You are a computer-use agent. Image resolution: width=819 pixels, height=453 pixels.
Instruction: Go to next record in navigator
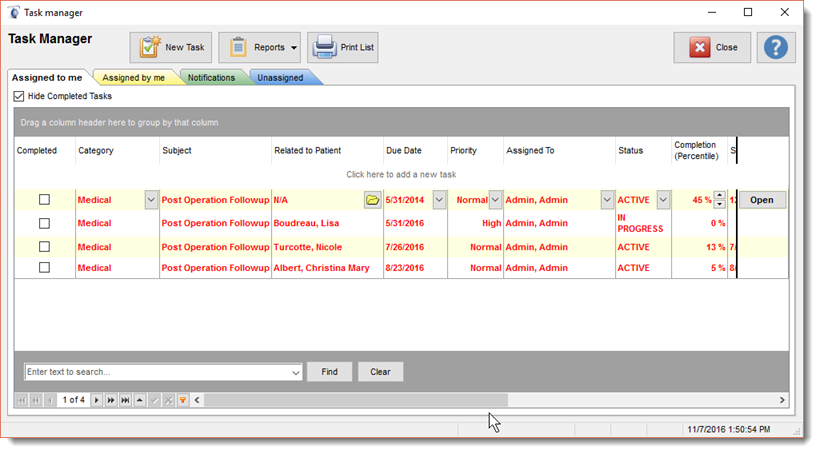click(97, 400)
